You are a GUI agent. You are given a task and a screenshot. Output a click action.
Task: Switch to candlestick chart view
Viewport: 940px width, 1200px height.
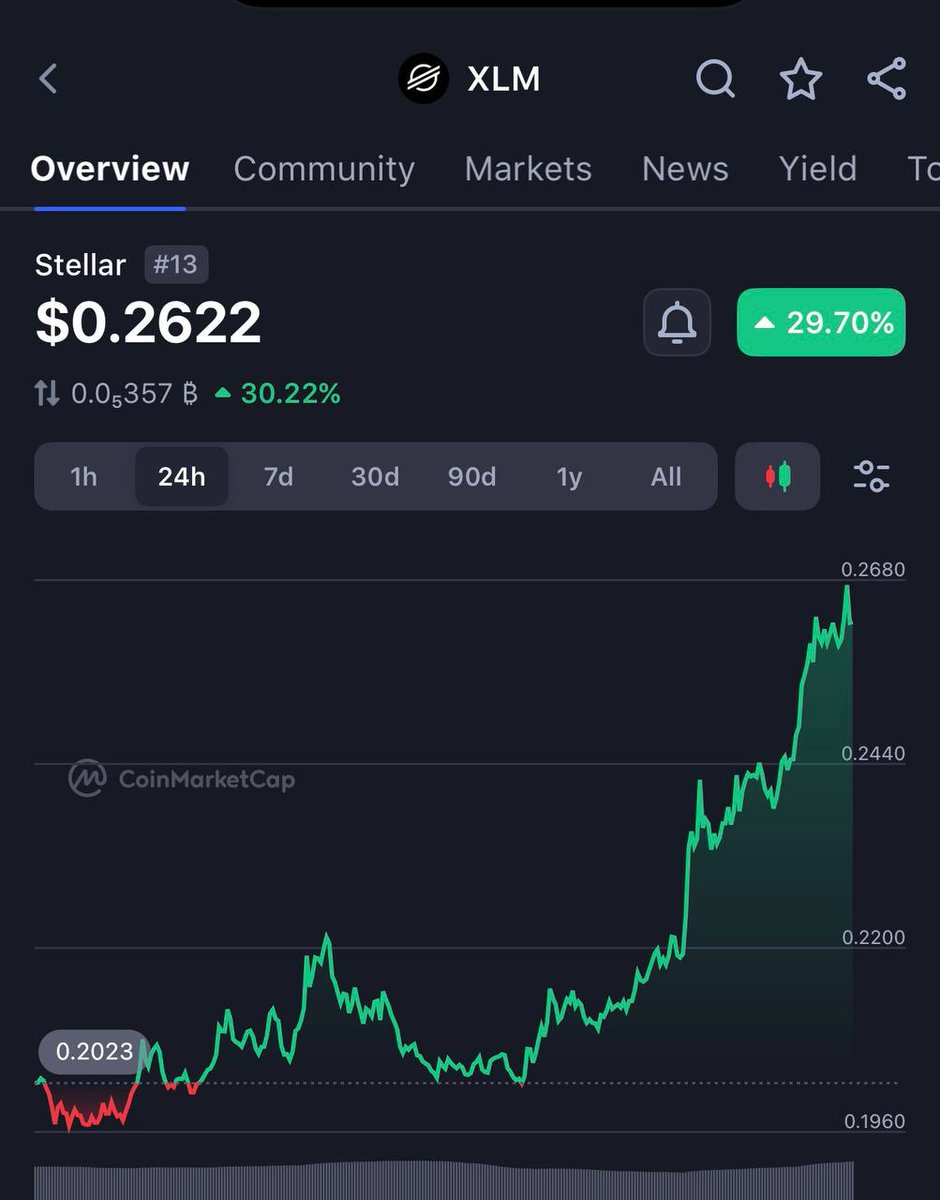(777, 476)
